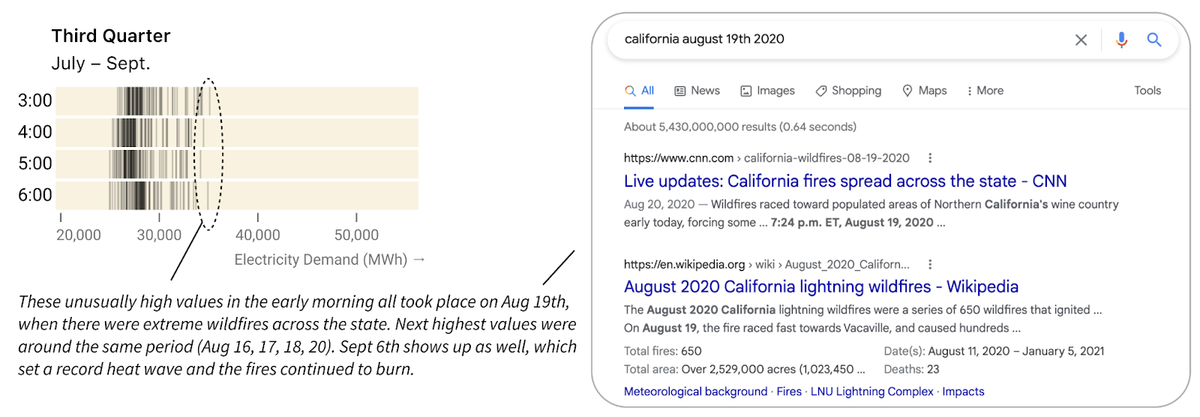
Task: Click the 6:00 heatmap row strip
Action: (237, 194)
